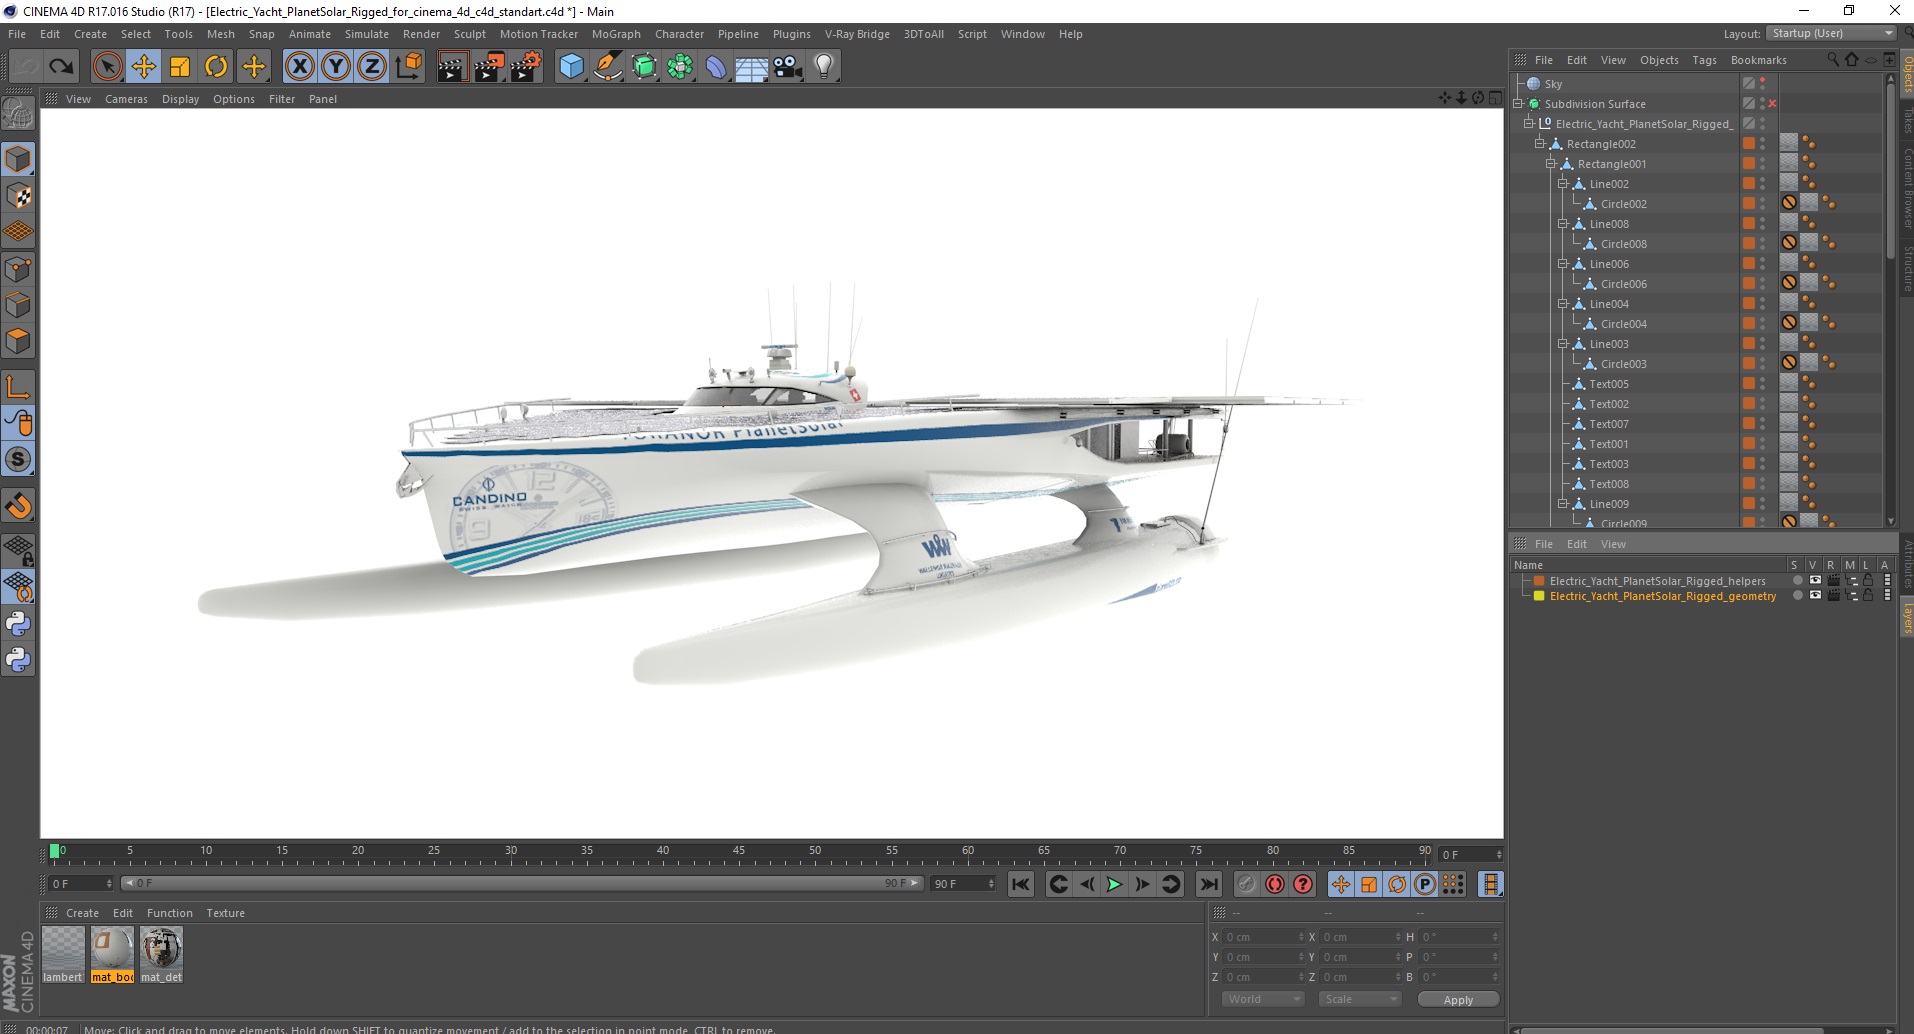Select Electric_Yacht_PlanetSolar_Rigged_geometry layer
Viewport: 1914px width, 1034px height.
(1662, 596)
